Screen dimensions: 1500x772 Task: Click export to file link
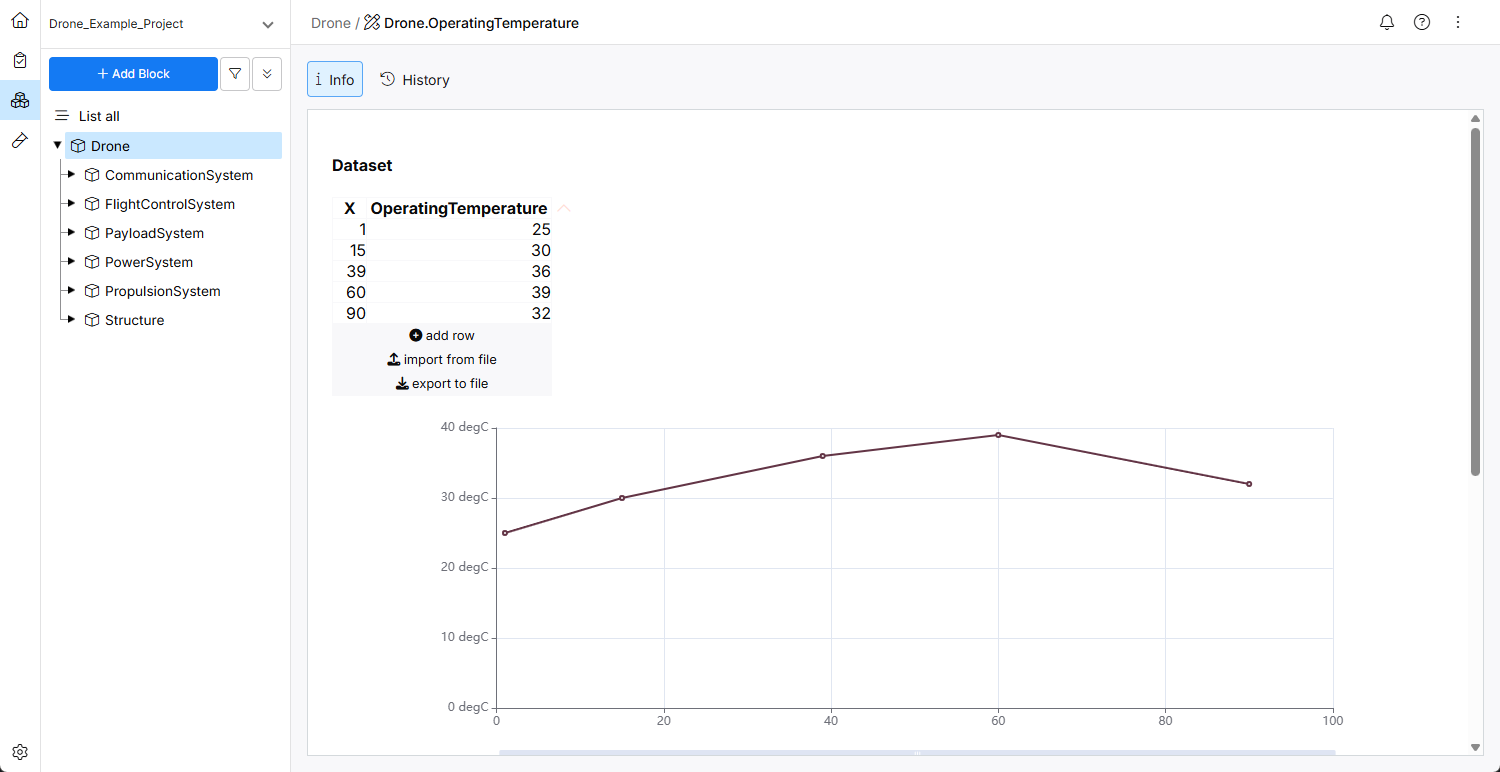tap(442, 384)
